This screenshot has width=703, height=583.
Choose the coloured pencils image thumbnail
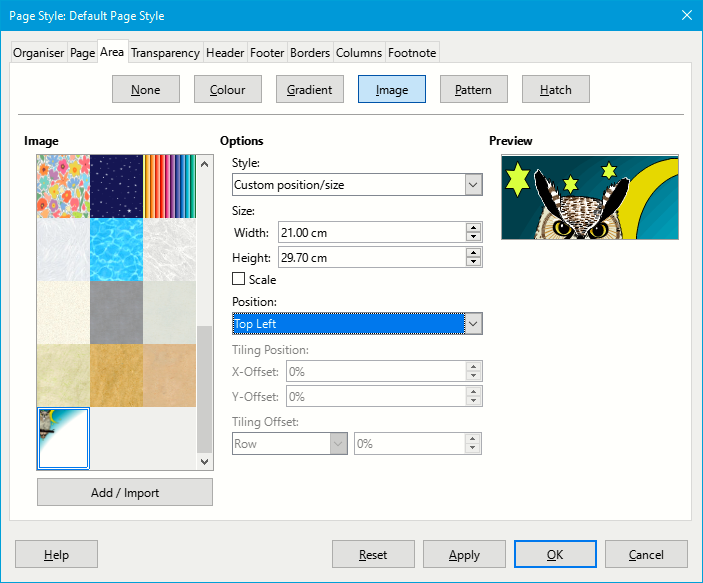(168, 185)
